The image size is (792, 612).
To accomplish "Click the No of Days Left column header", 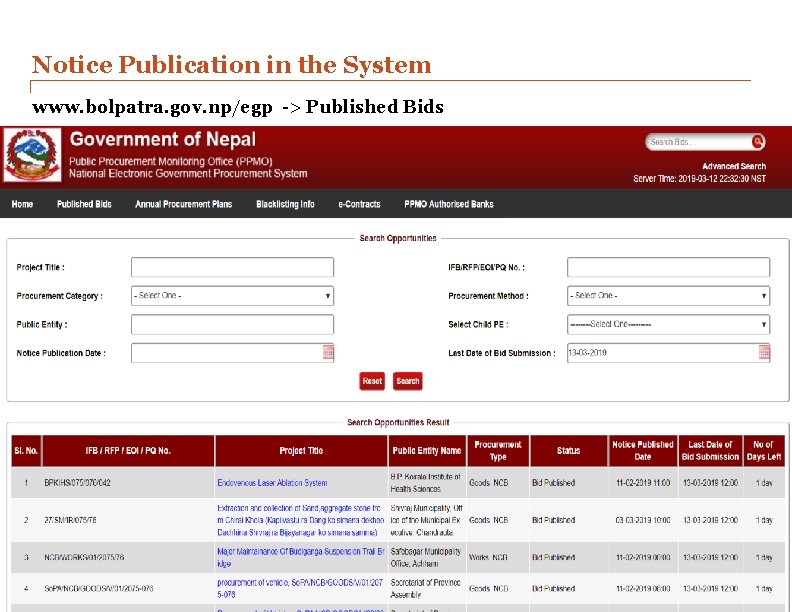I will tap(764, 451).
